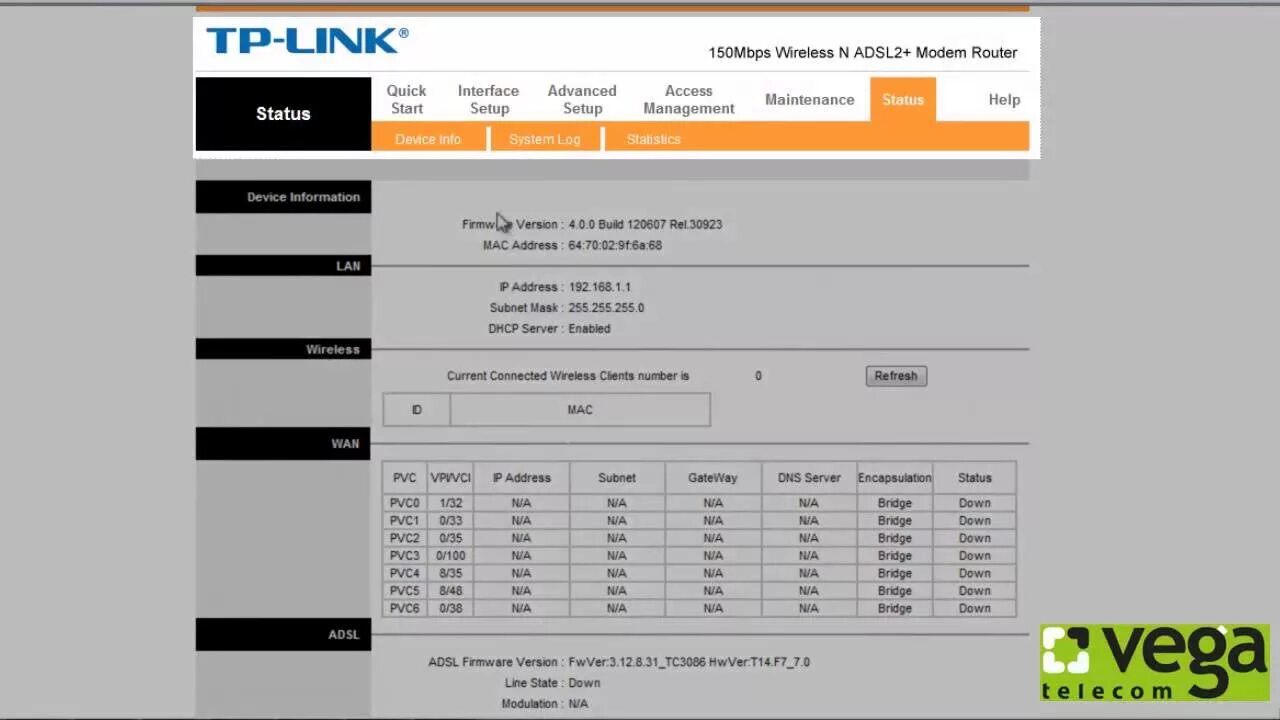Click the Status column header in WAN table
Viewport: 1280px width, 720px height.
point(974,478)
